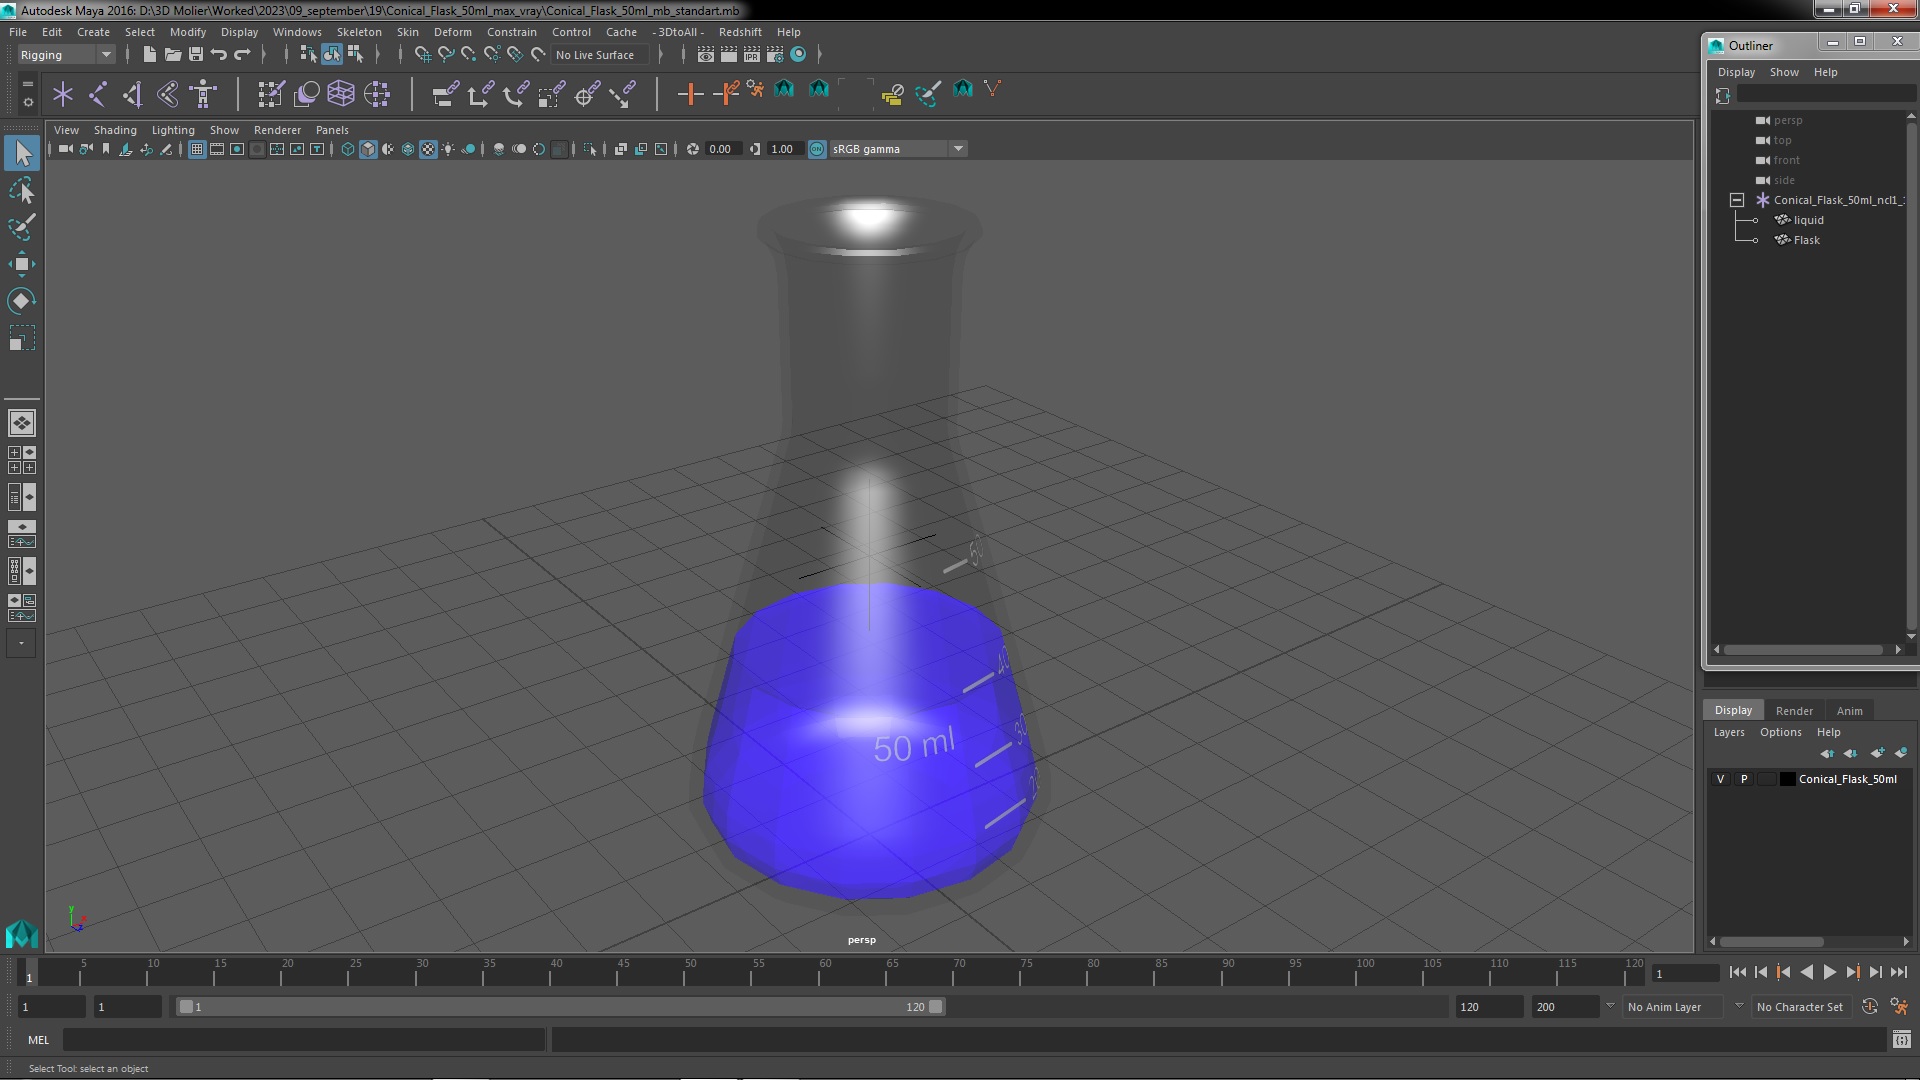Select the Create Joint tool
1920x1080 pixels.
[98, 94]
